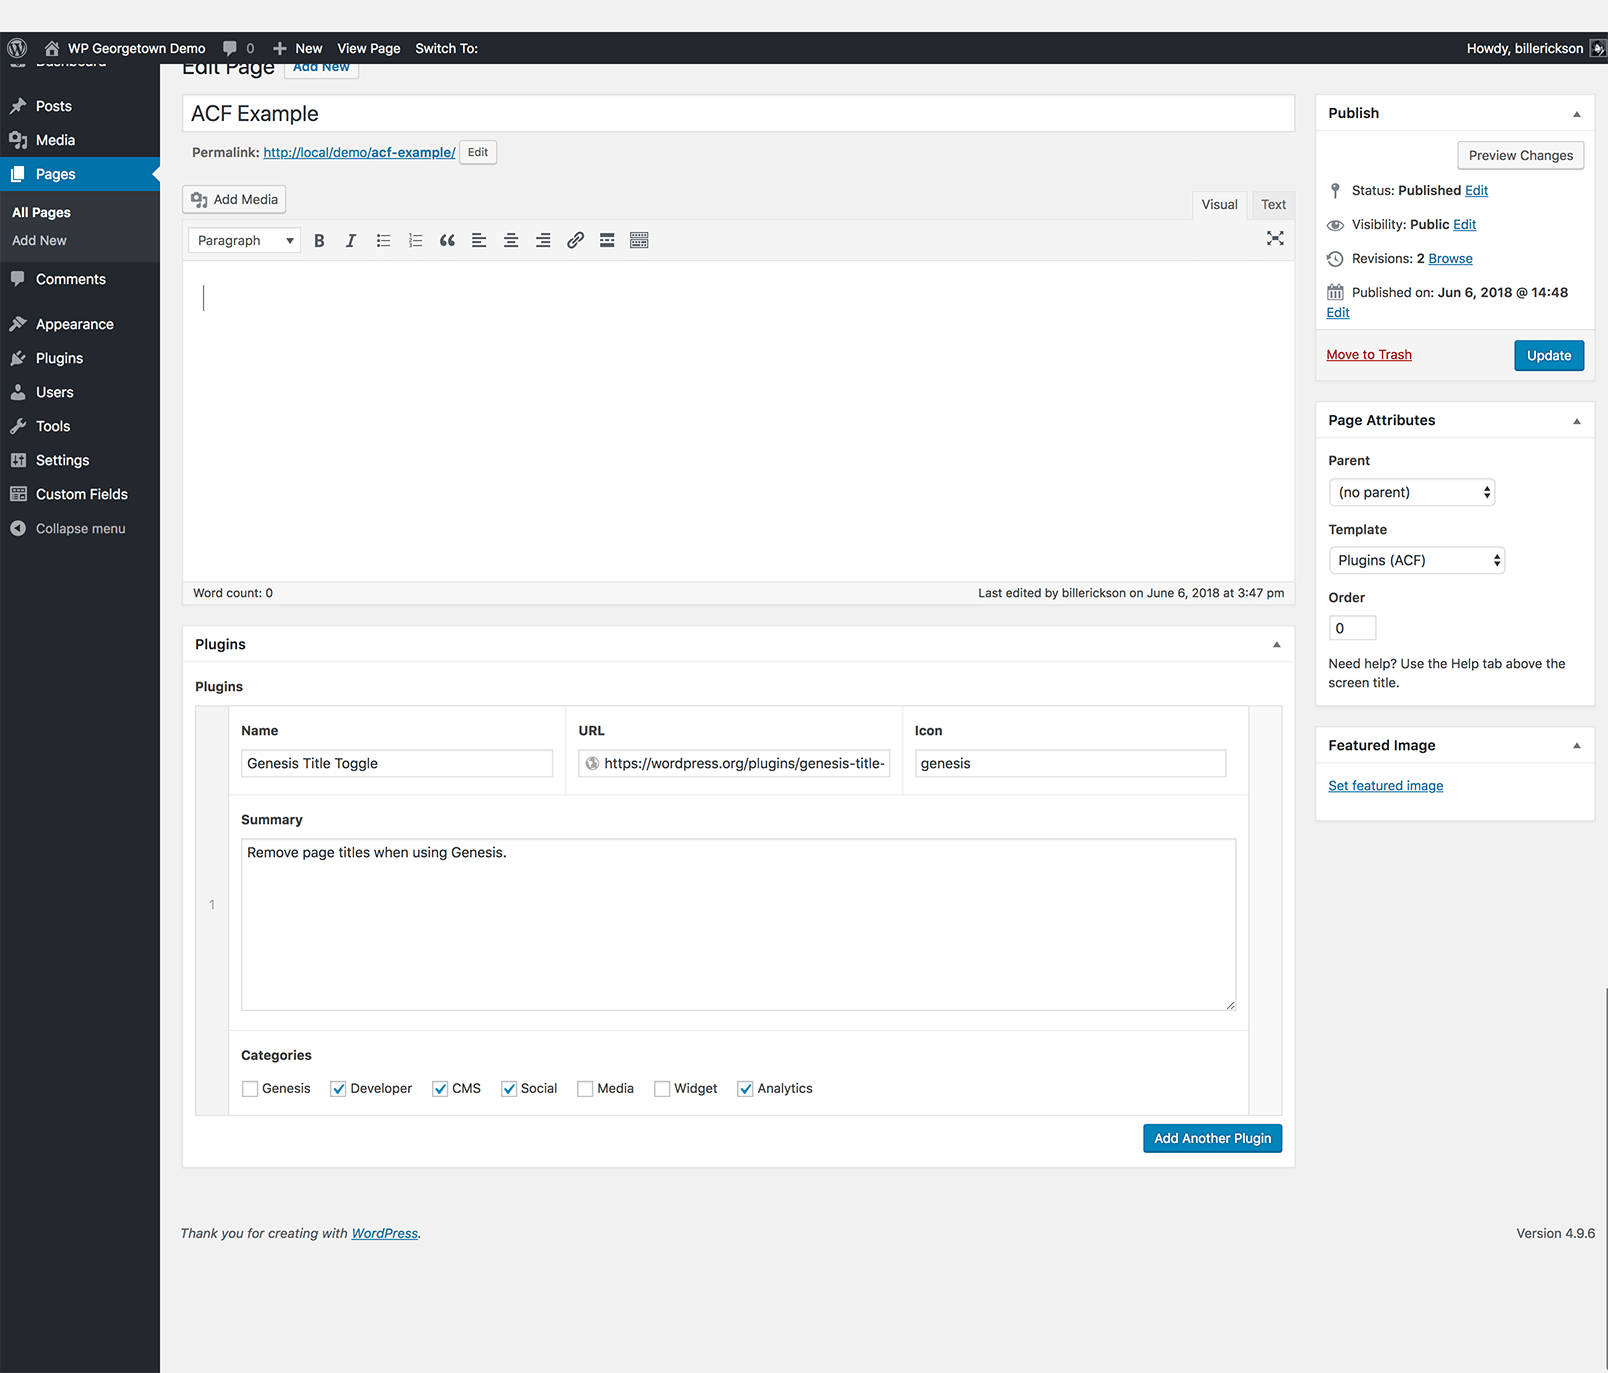Uncheck the Social category

click(x=509, y=1089)
